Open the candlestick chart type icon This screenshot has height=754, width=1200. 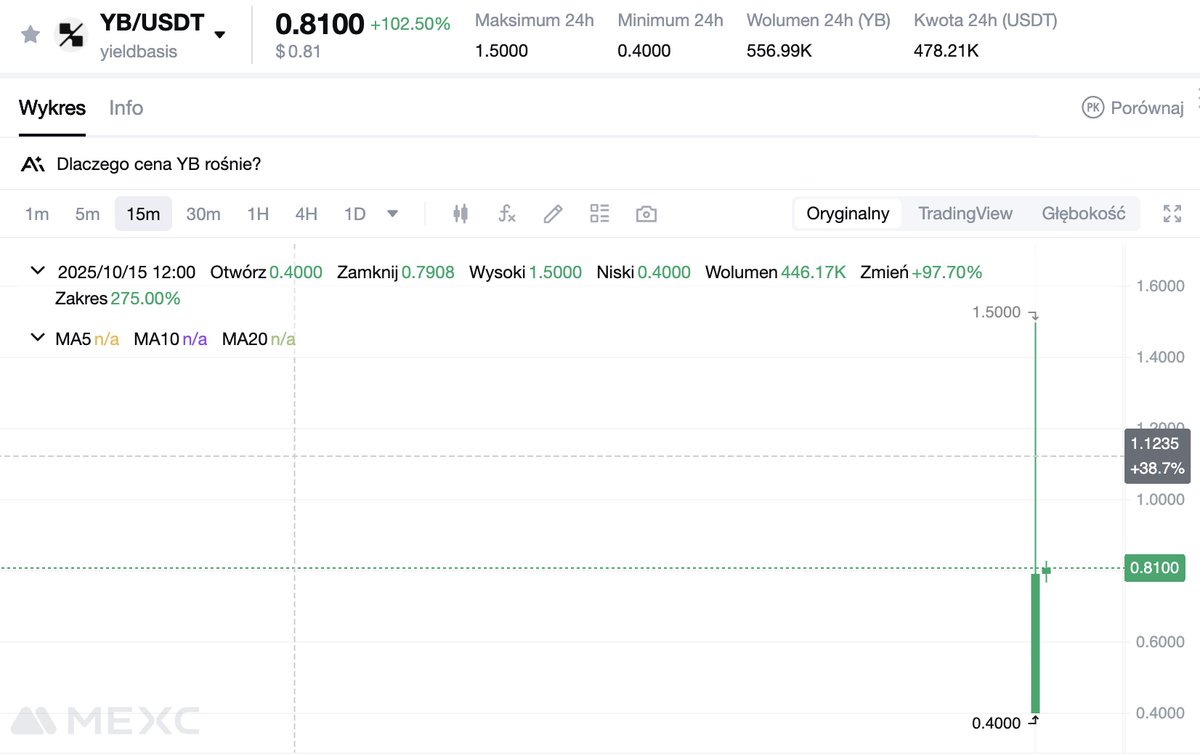coord(460,213)
